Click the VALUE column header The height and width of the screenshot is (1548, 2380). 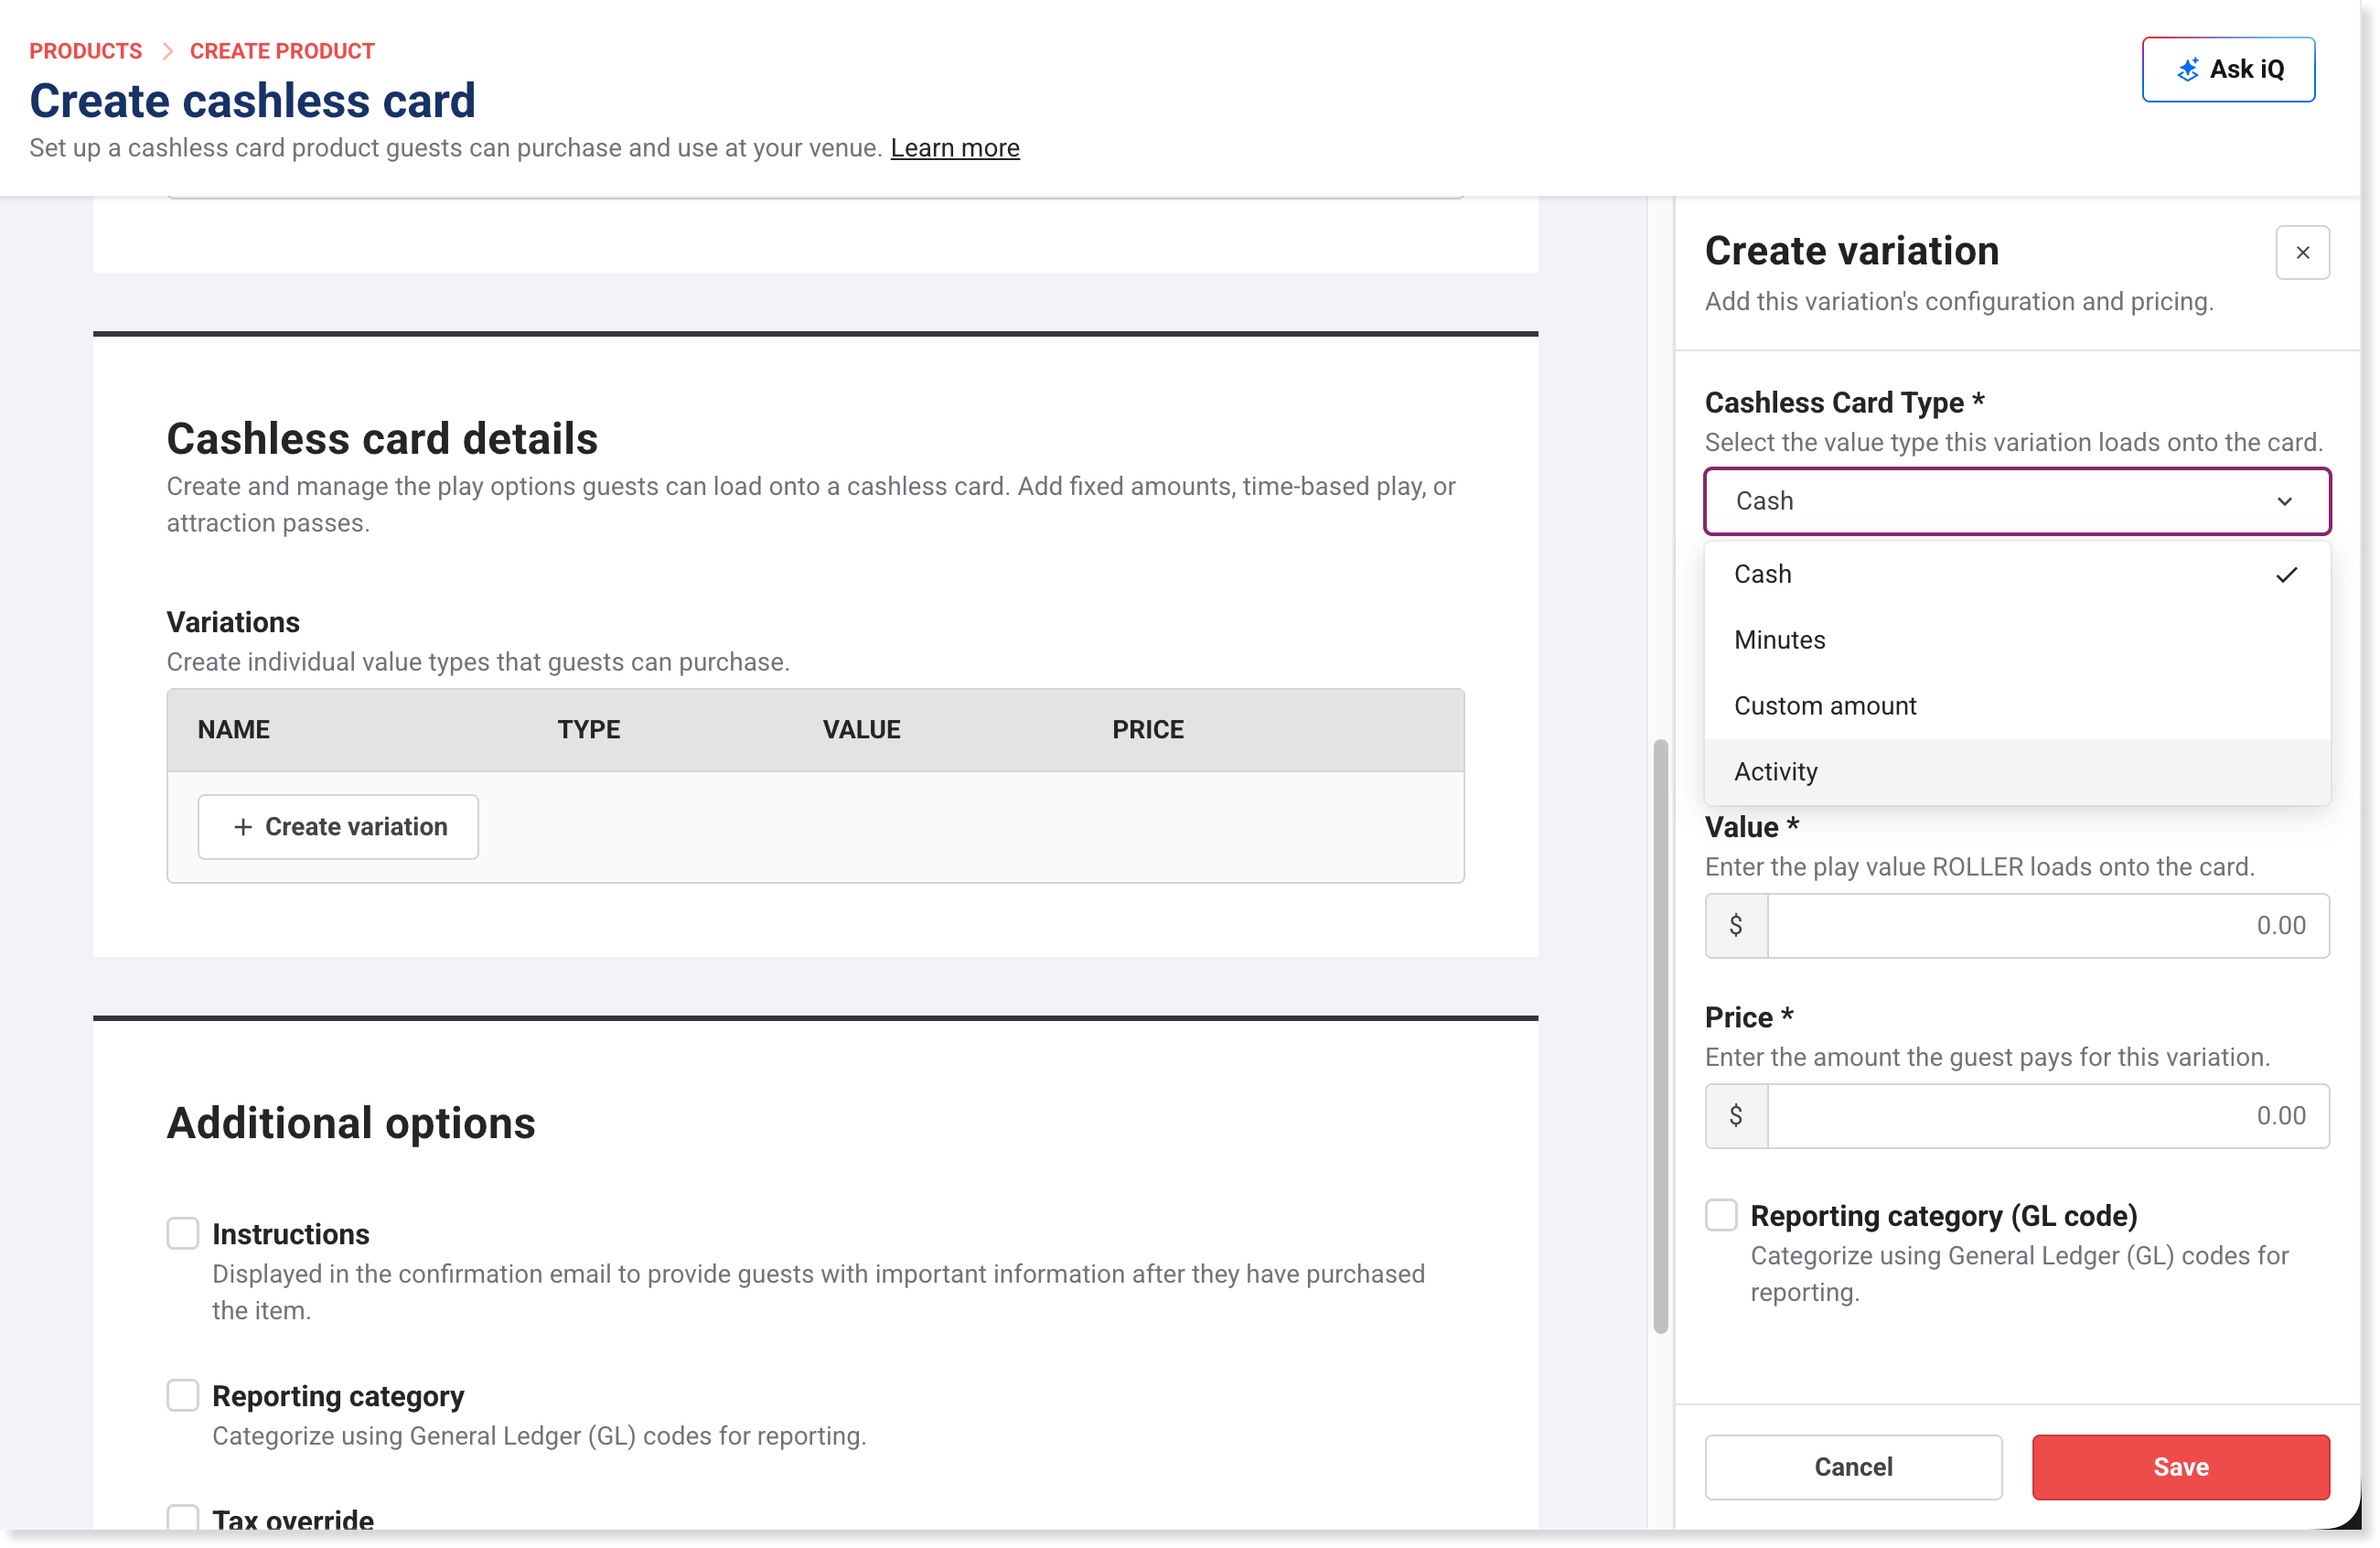pyautogui.click(x=861, y=729)
